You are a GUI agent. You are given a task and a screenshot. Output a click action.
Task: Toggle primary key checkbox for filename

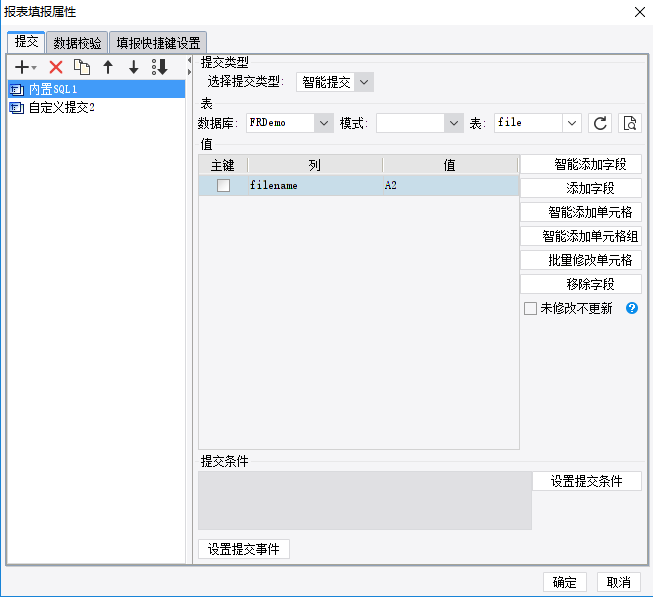[x=223, y=185]
